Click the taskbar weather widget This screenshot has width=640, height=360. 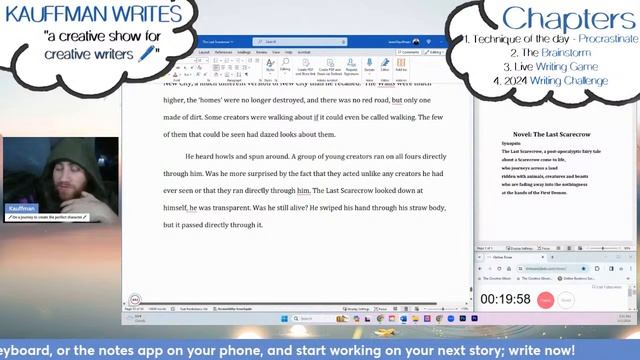click(136, 319)
